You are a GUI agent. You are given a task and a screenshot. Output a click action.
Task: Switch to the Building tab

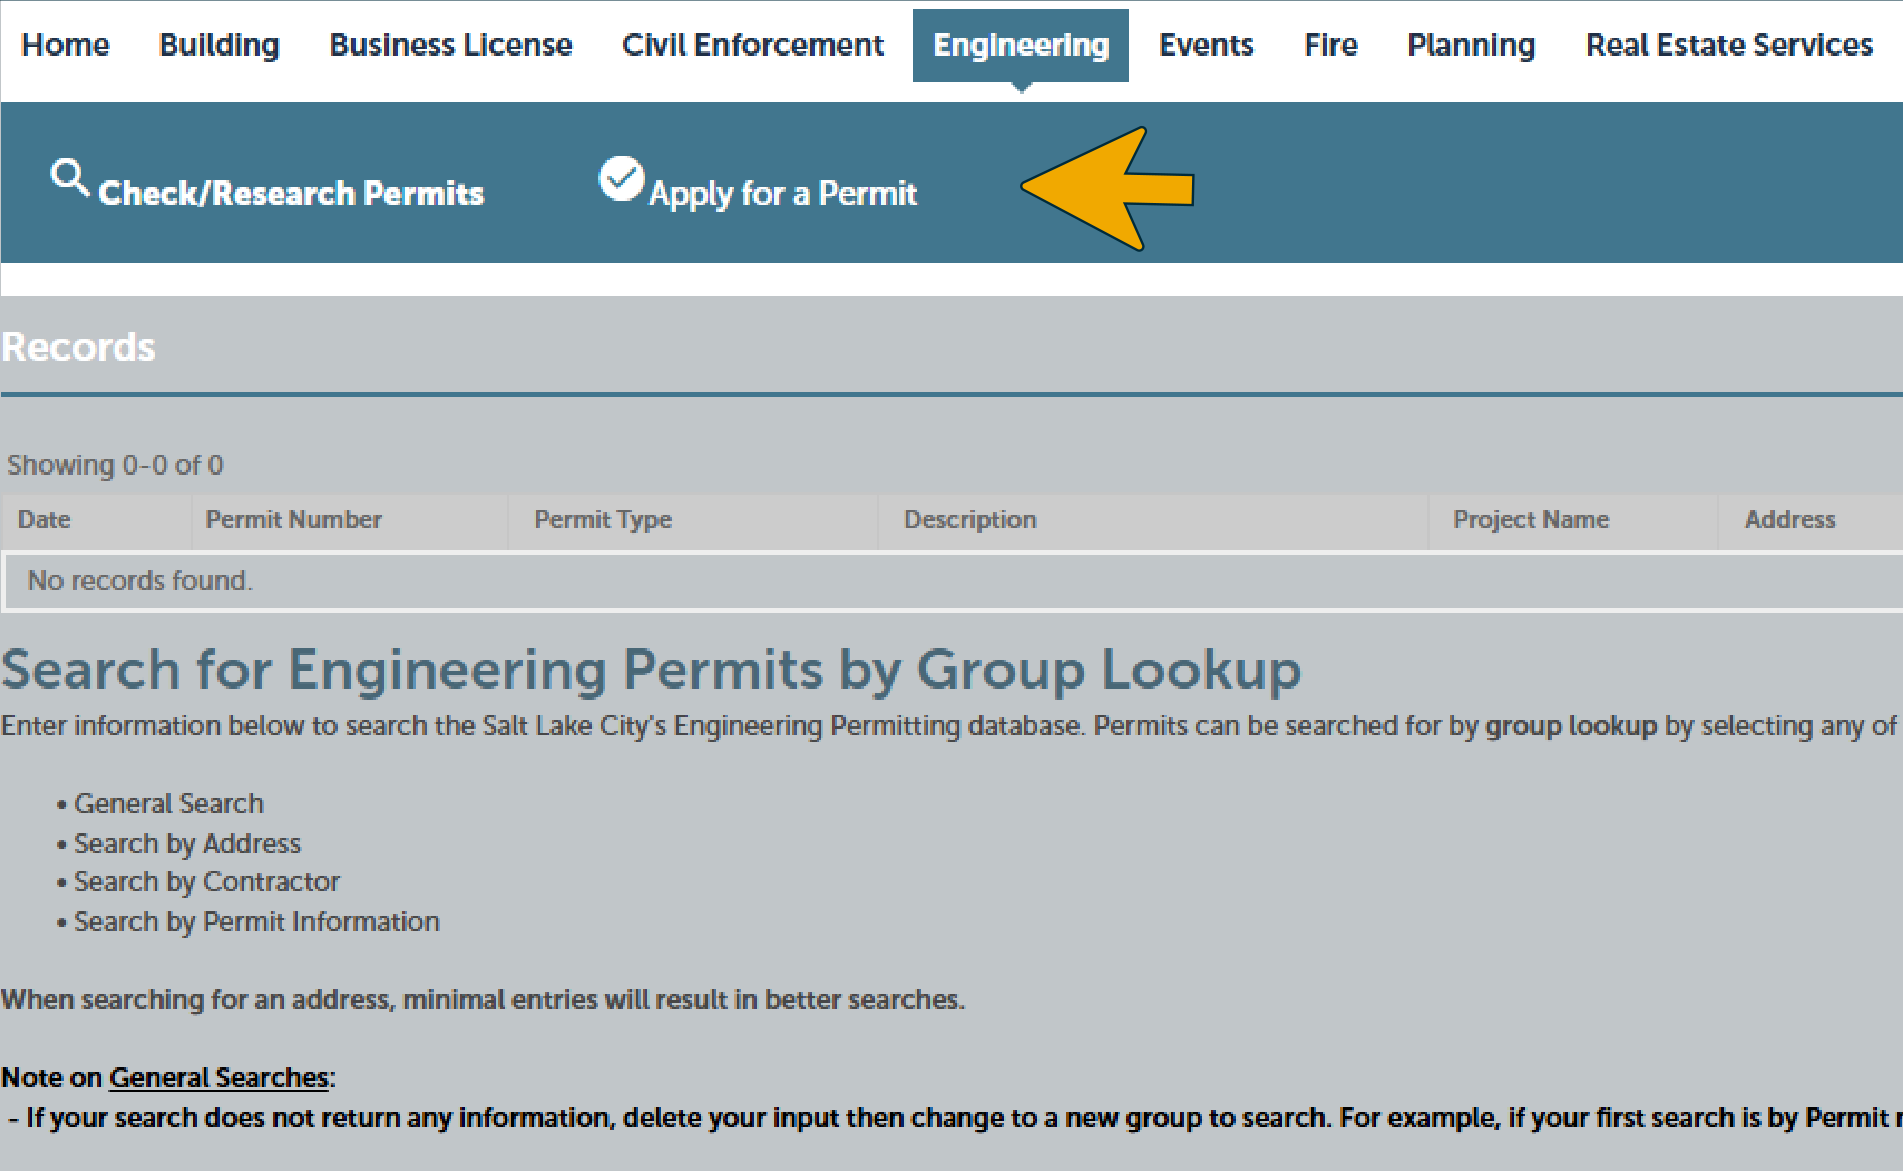(x=220, y=45)
